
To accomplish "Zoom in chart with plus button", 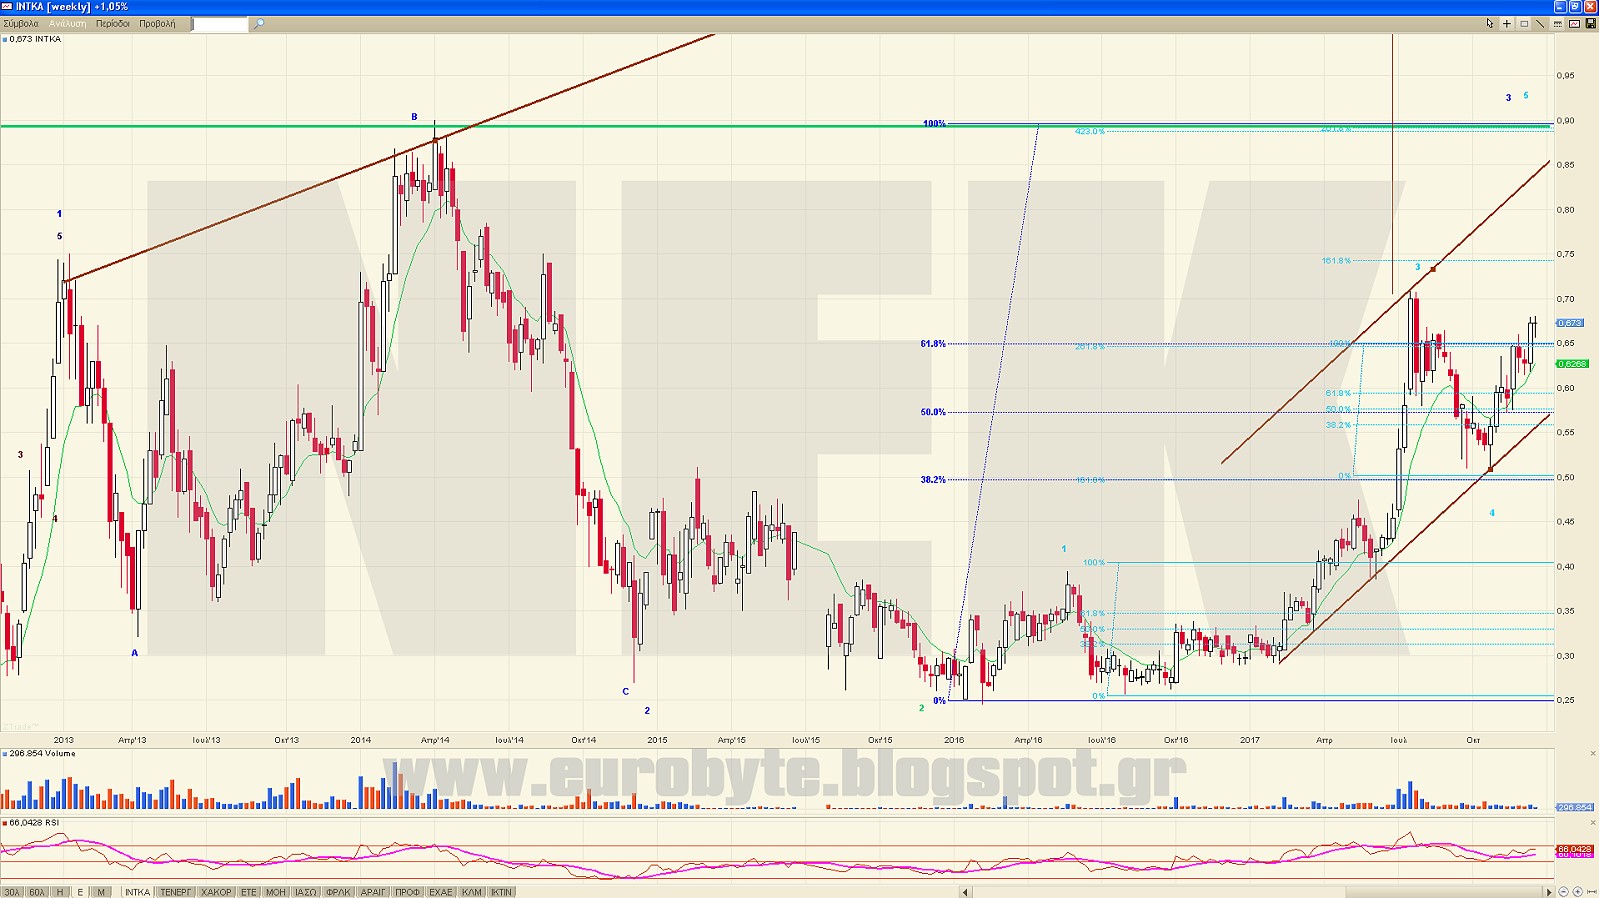I will (x=1577, y=892).
